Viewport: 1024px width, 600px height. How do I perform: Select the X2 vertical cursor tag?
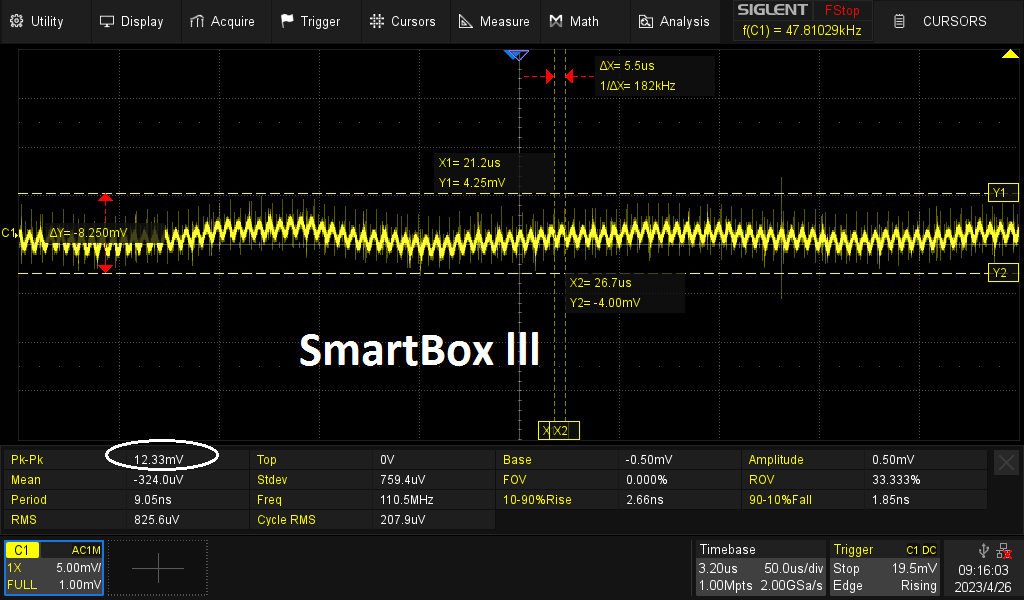point(566,430)
